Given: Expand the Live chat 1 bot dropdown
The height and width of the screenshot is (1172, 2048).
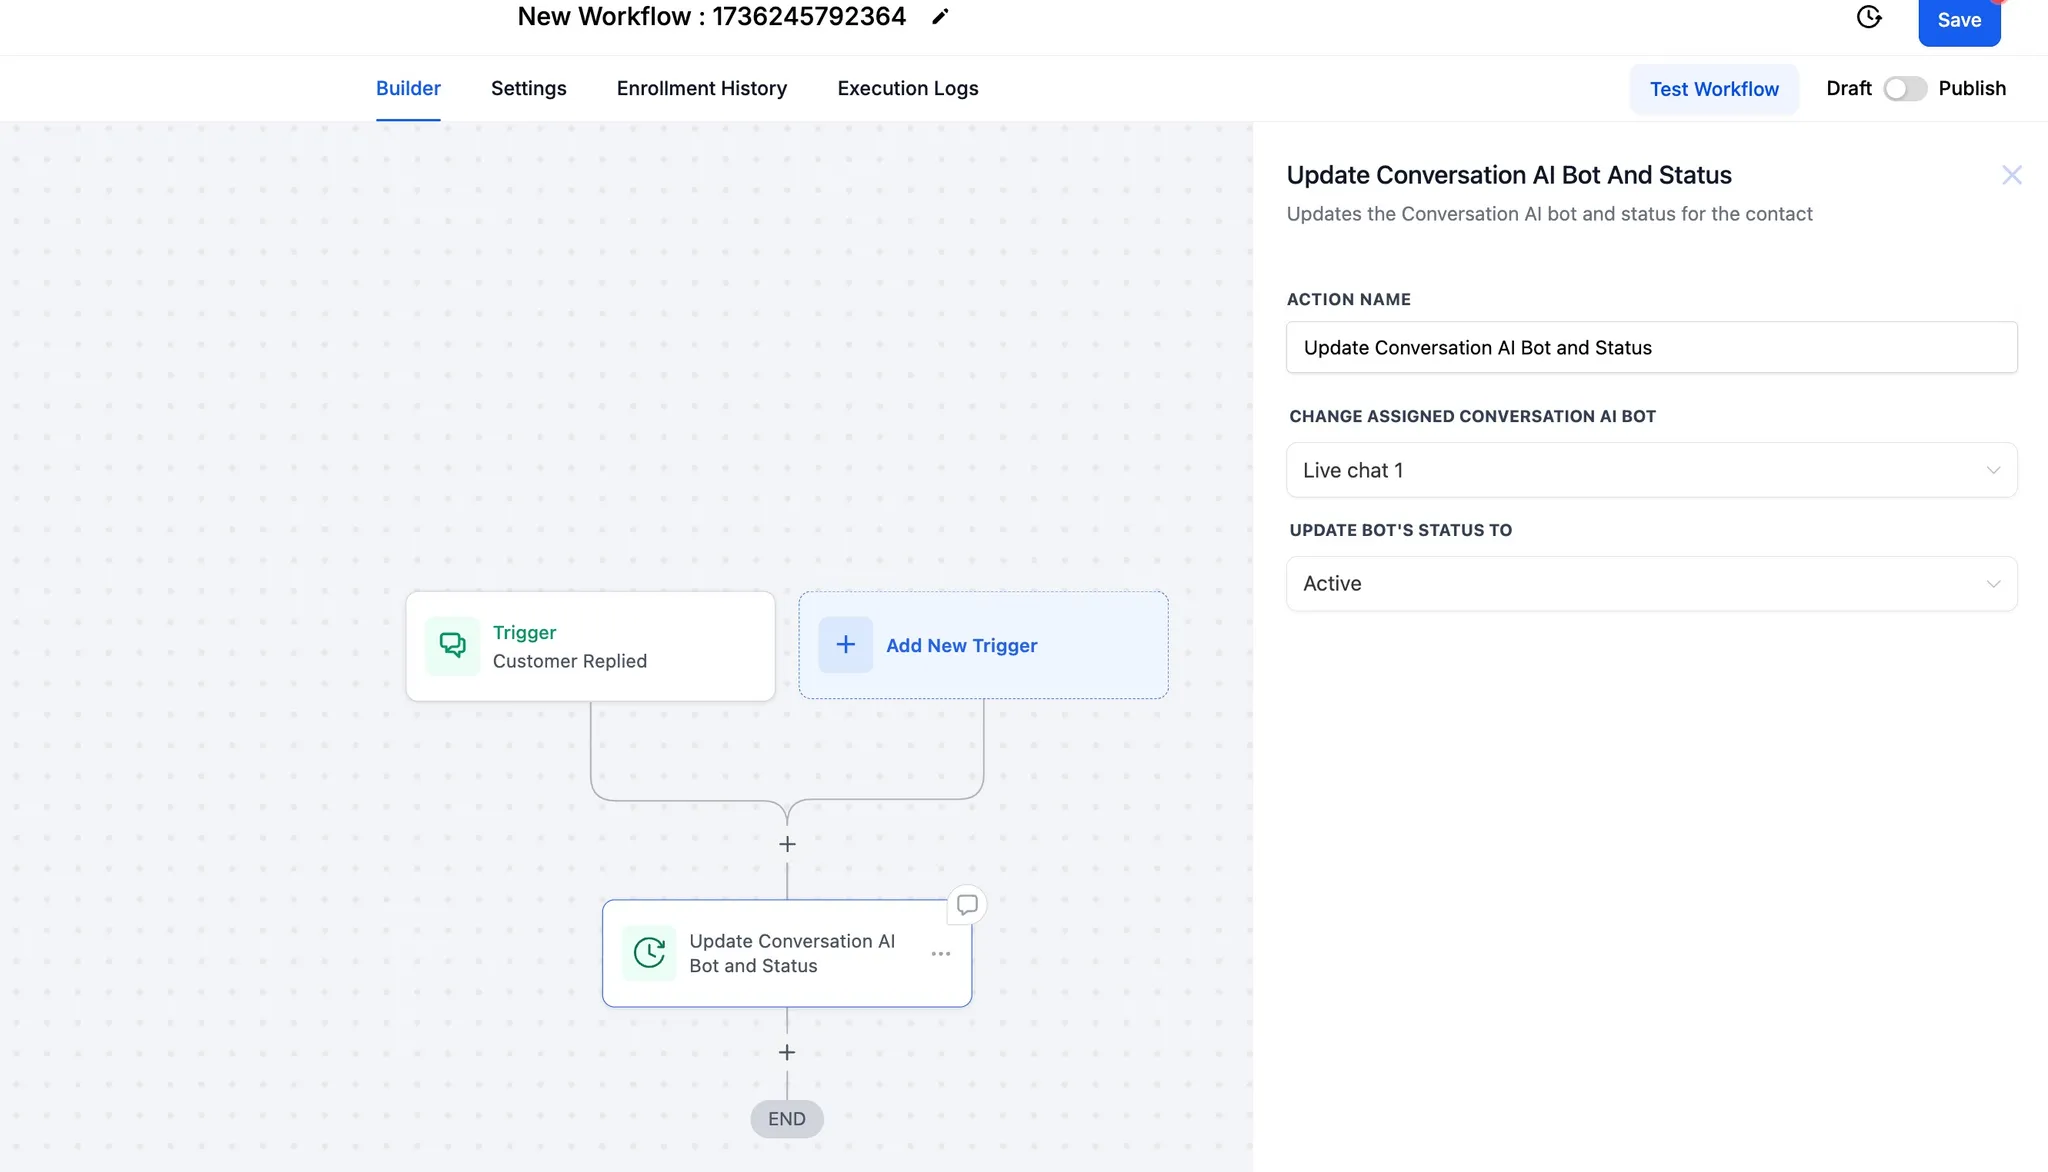Looking at the screenshot, I should (1650, 470).
